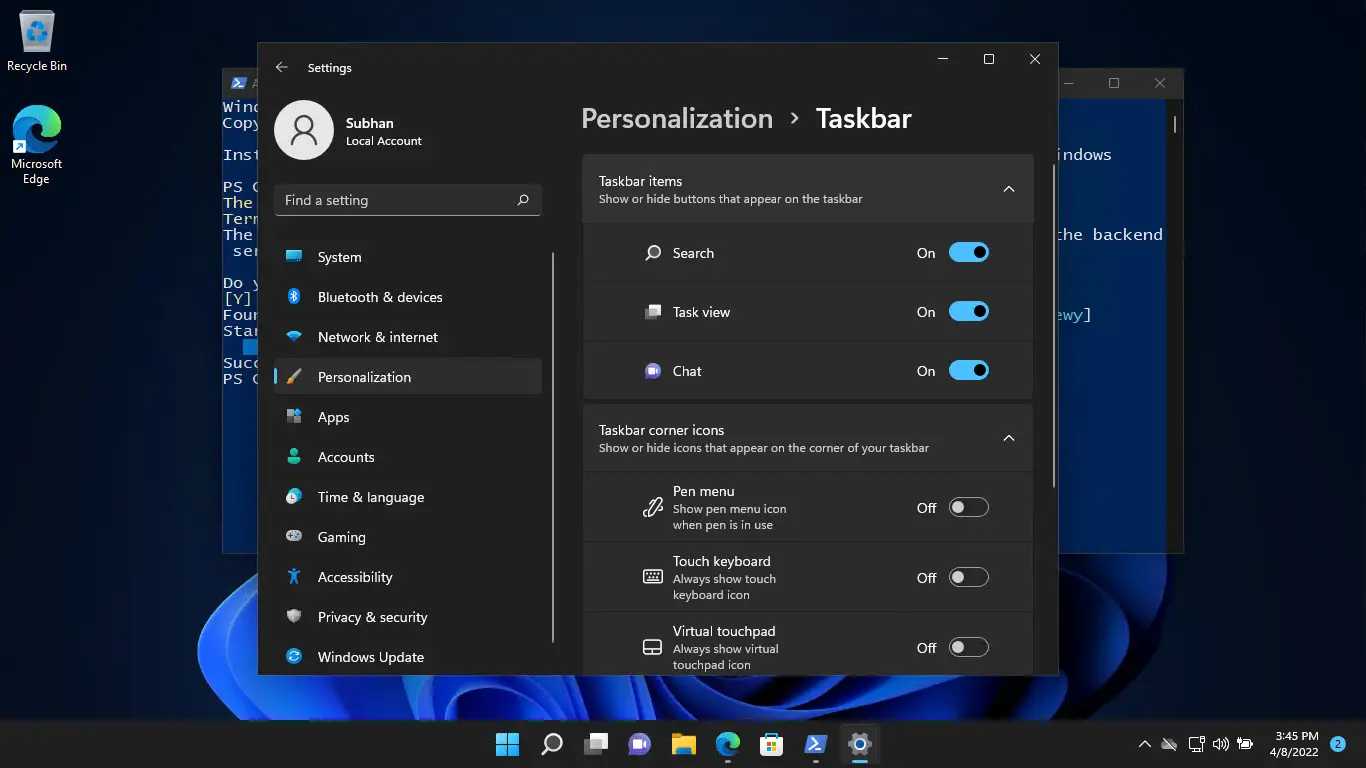Launch Chat from the taskbar
The width and height of the screenshot is (1366, 768).
pyautogui.click(x=640, y=744)
